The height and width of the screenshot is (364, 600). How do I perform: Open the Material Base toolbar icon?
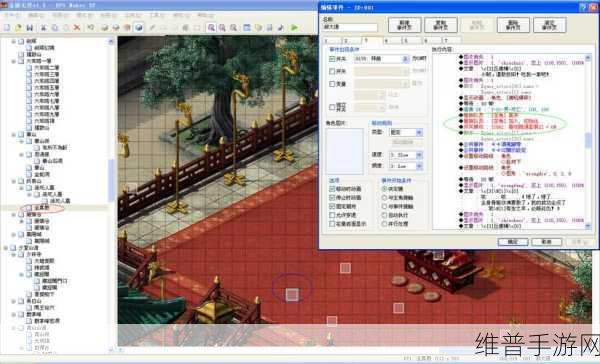pyautogui.click(x=258, y=28)
